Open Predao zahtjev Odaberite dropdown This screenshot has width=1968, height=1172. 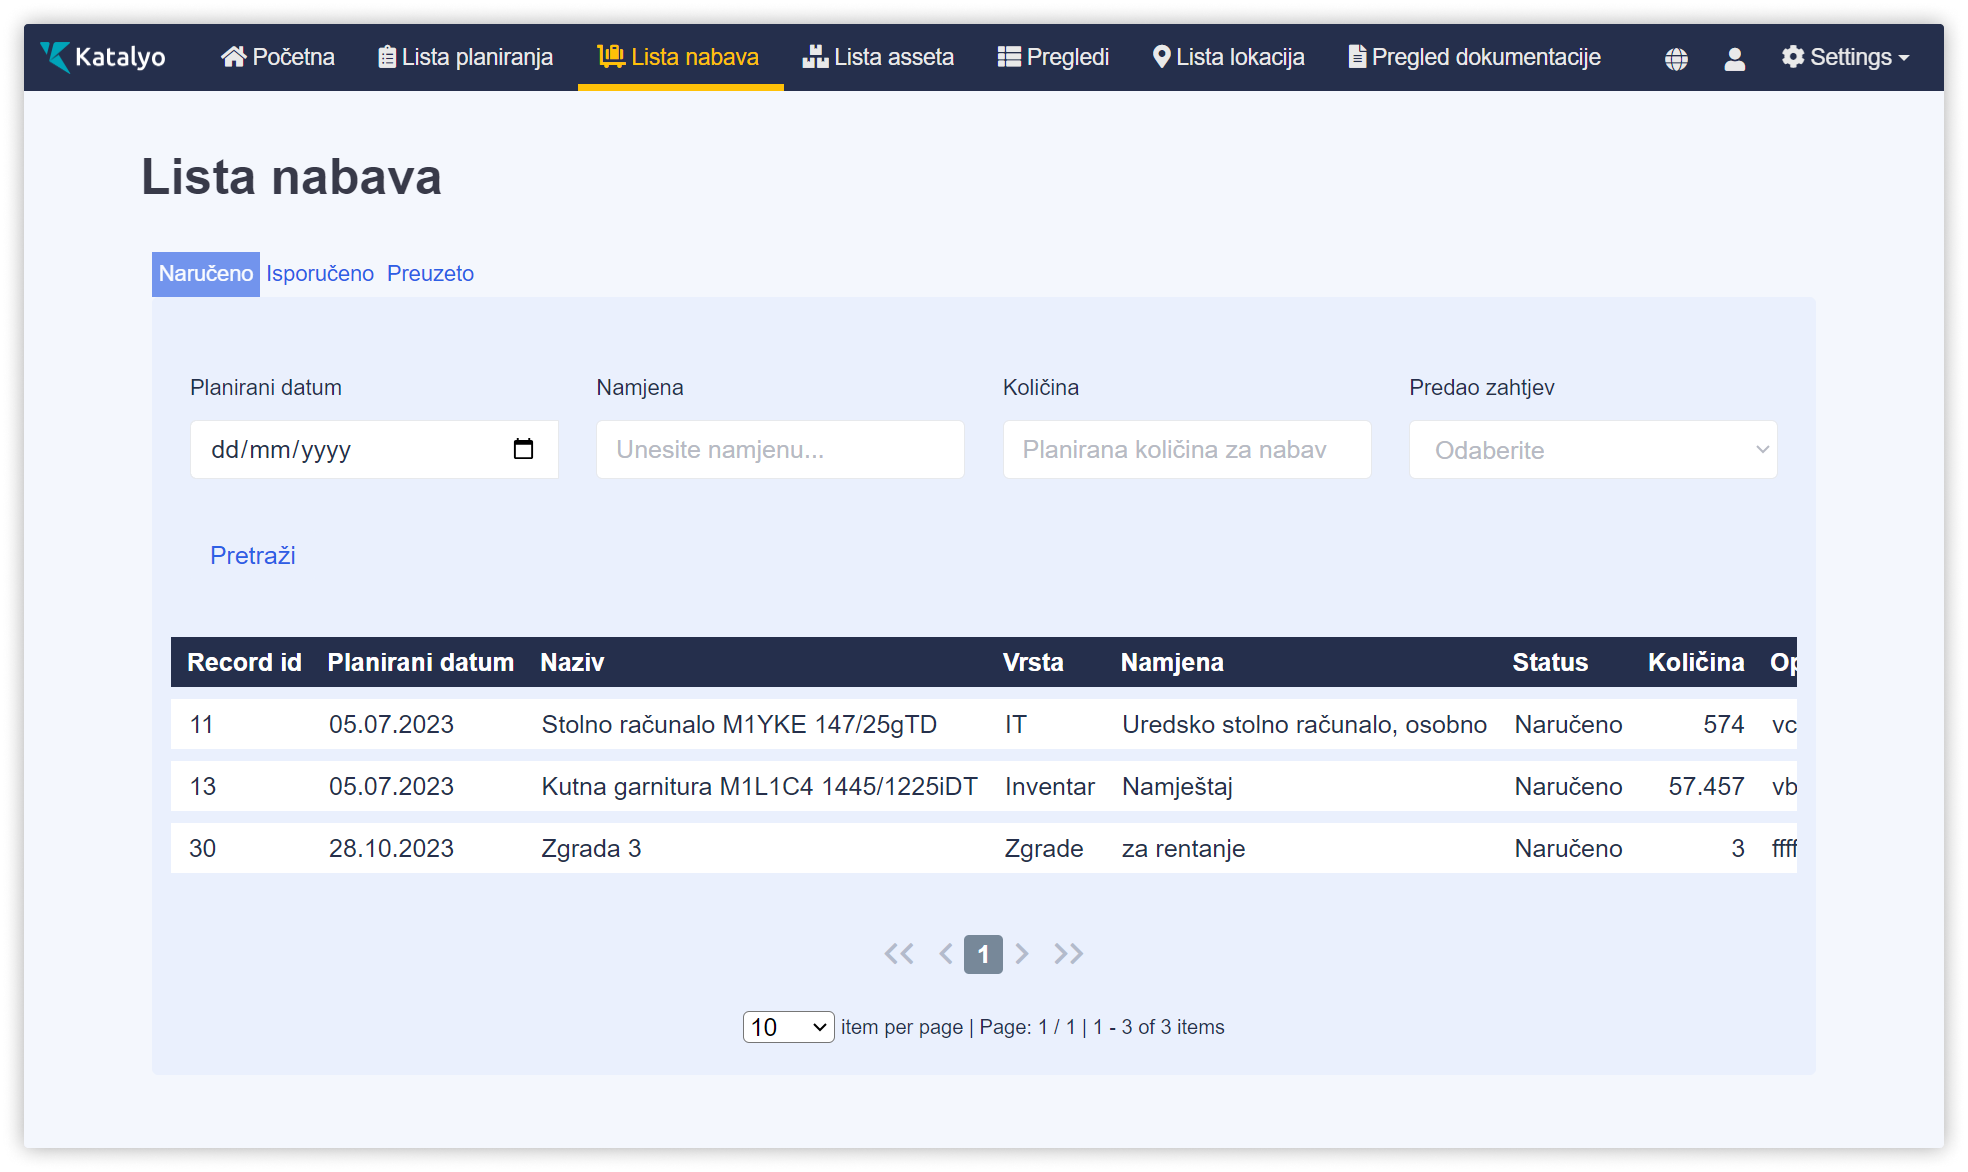1592,450
